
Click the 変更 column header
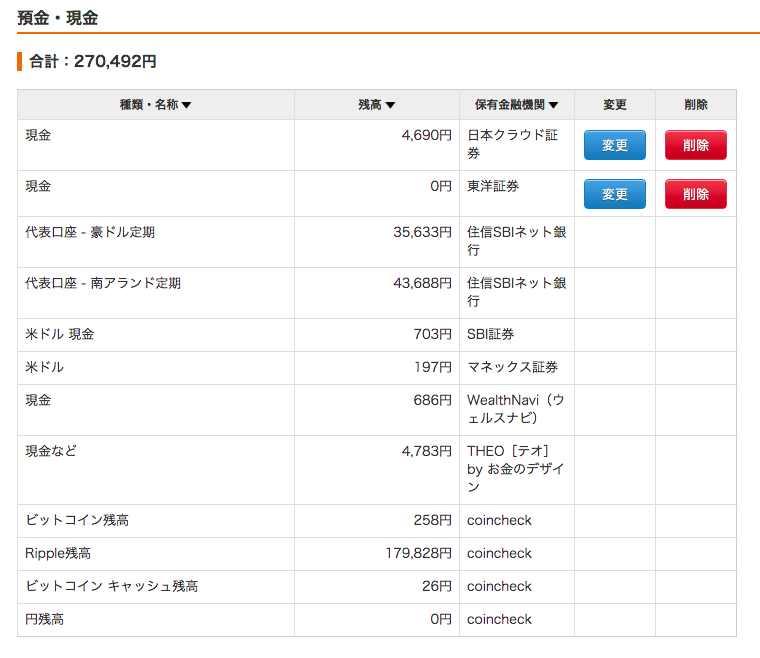[x=615, y=105]
